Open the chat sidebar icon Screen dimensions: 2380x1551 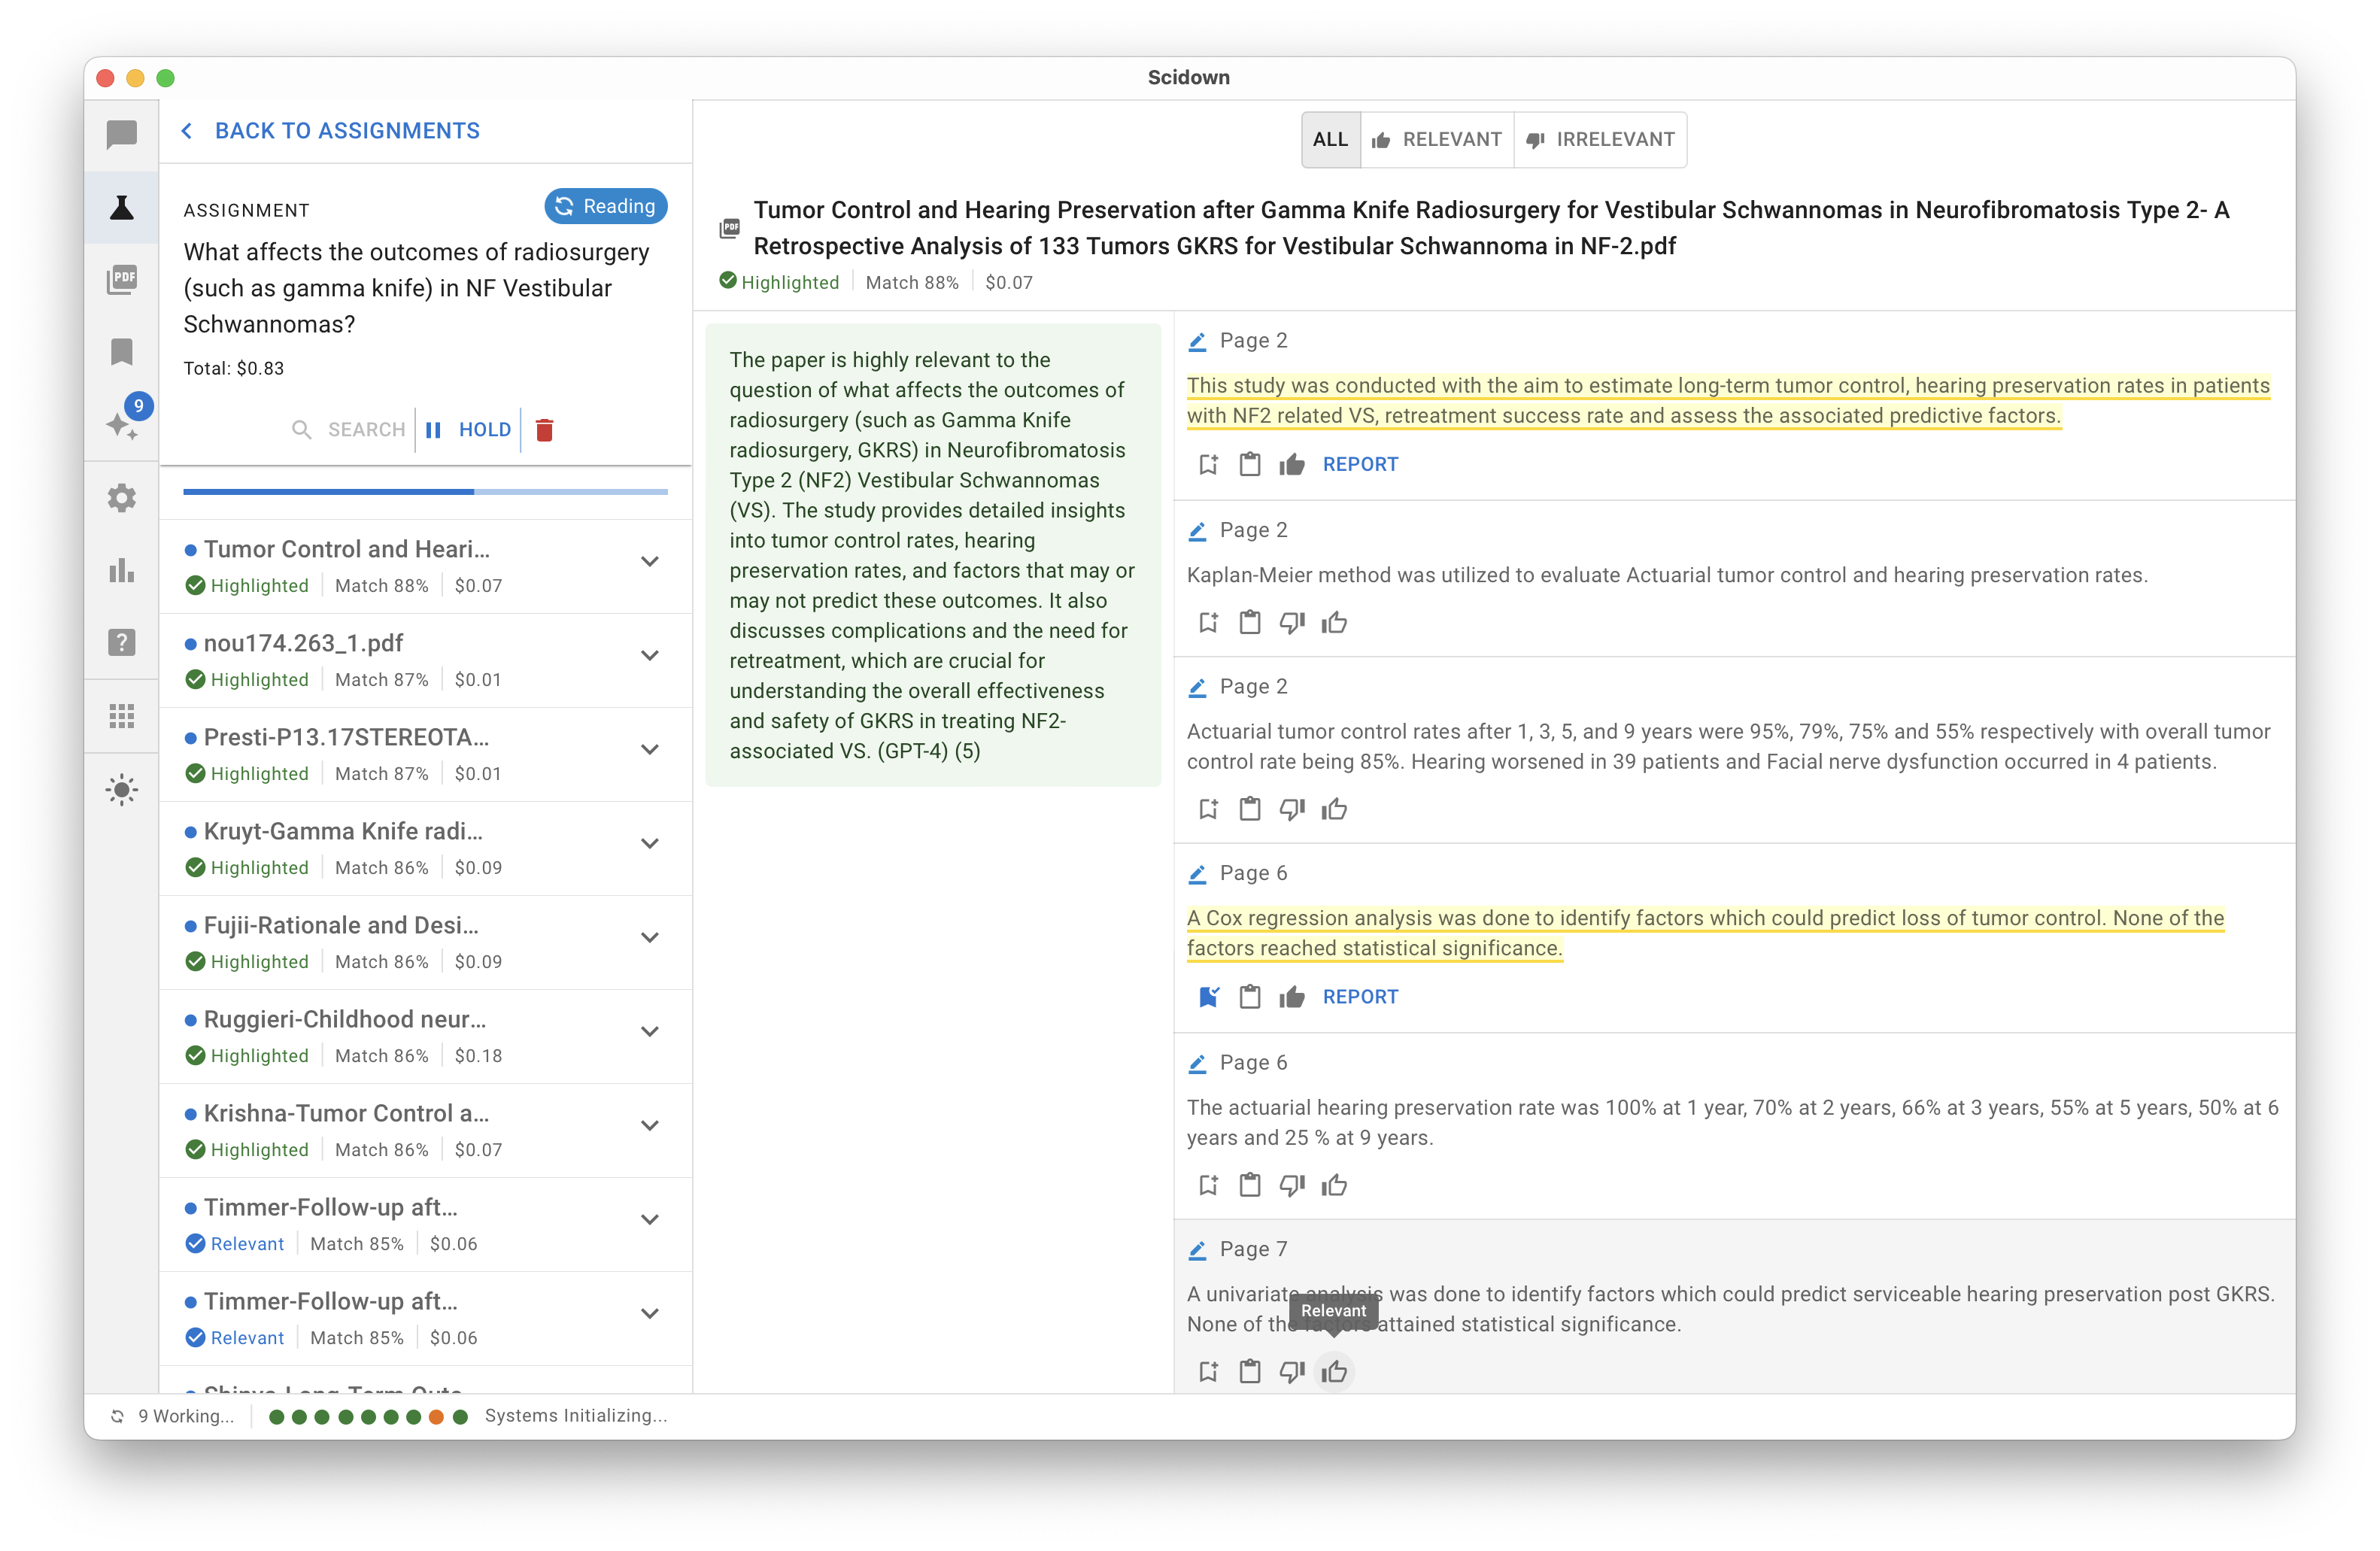[x=121, y=134]
